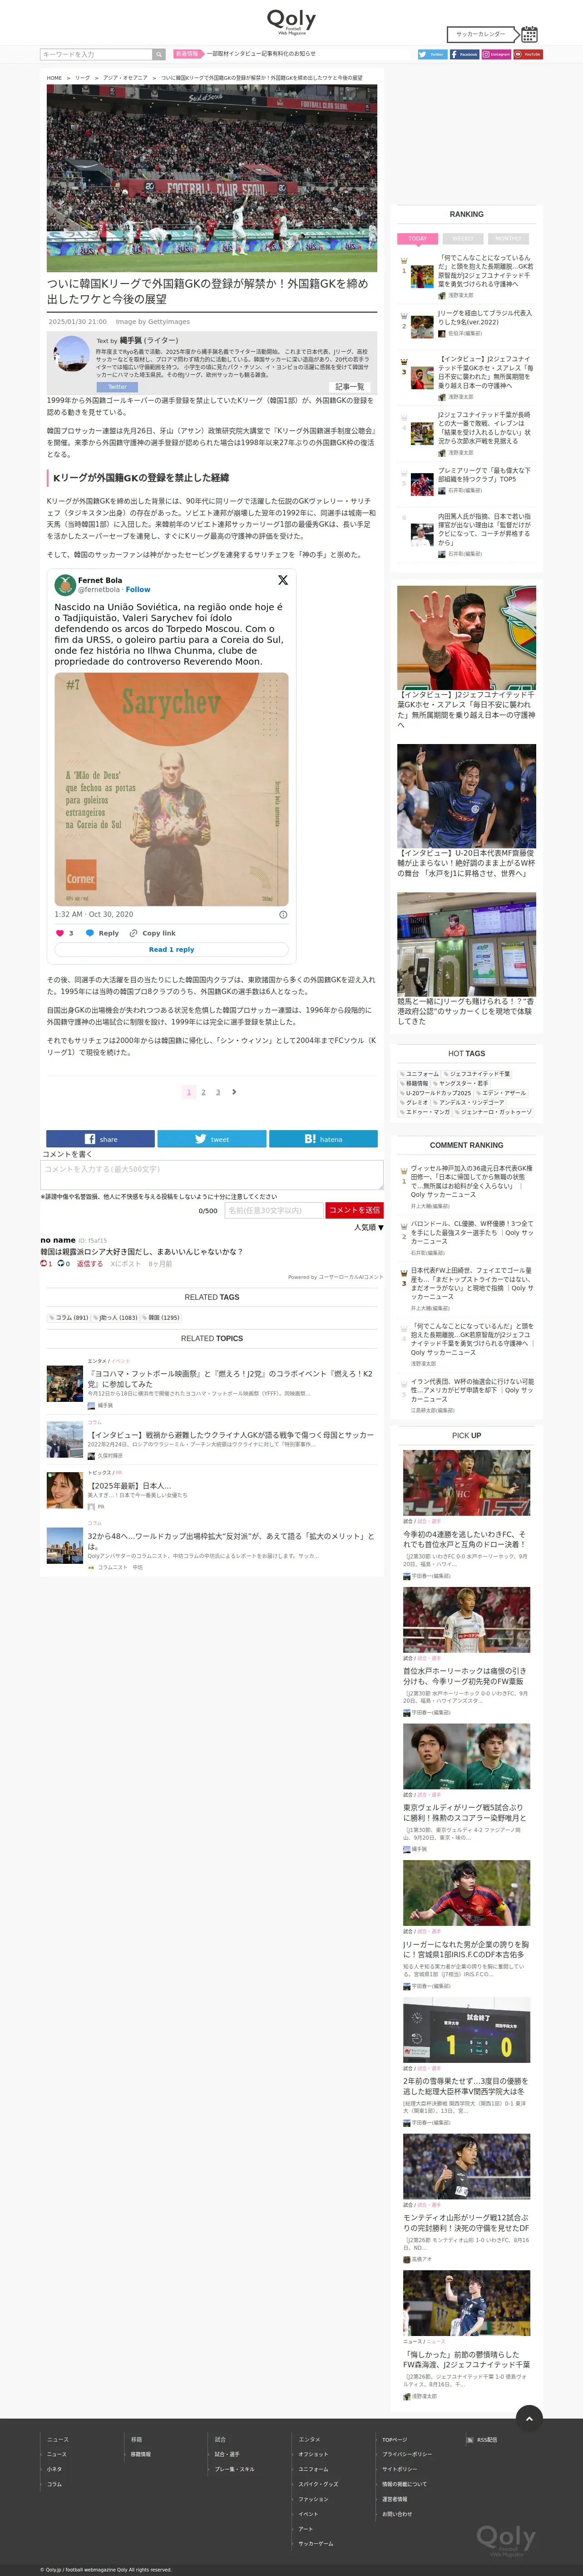Viewport: 583px width, 2576px height.
Task: Select the MONTHLY ranking tab
Action: coord(508,239)
